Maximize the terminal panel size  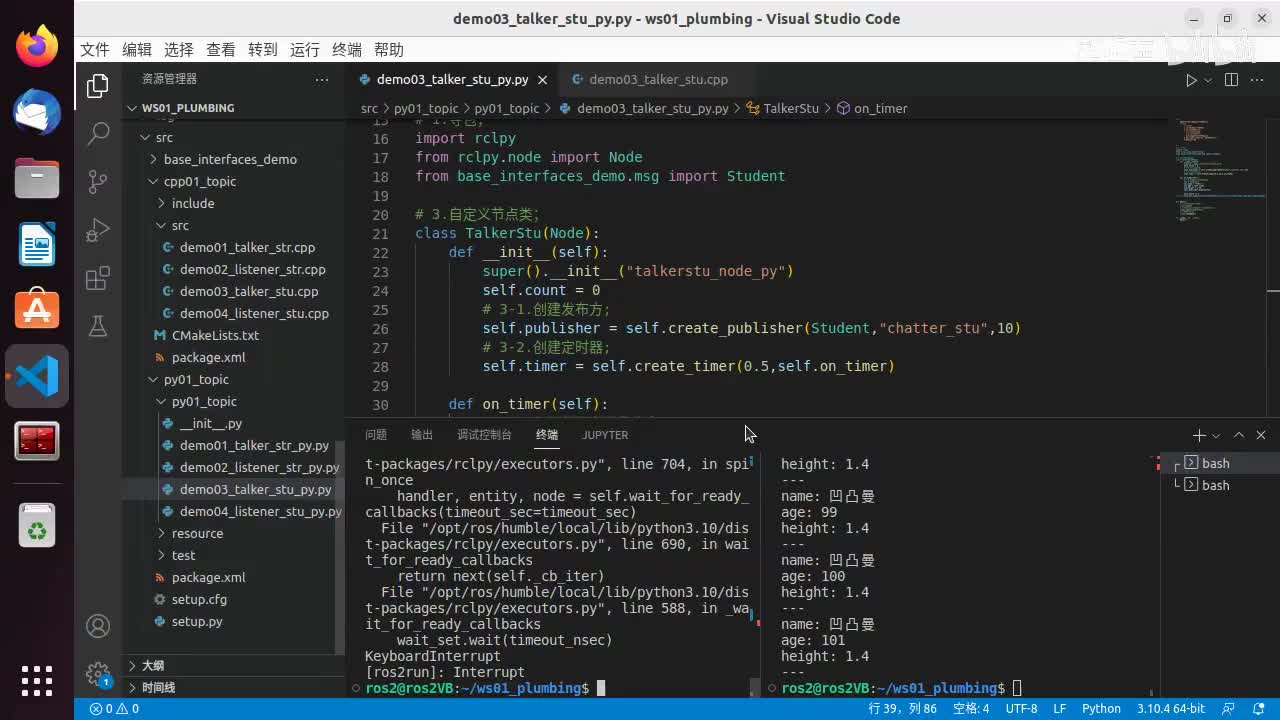(1238, 435)
